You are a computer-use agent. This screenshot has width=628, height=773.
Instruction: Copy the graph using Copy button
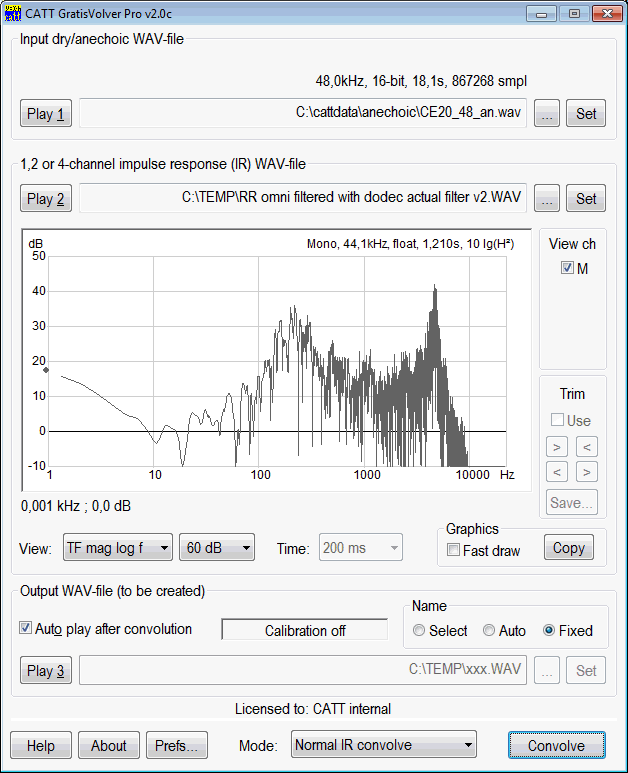[568, 548]
